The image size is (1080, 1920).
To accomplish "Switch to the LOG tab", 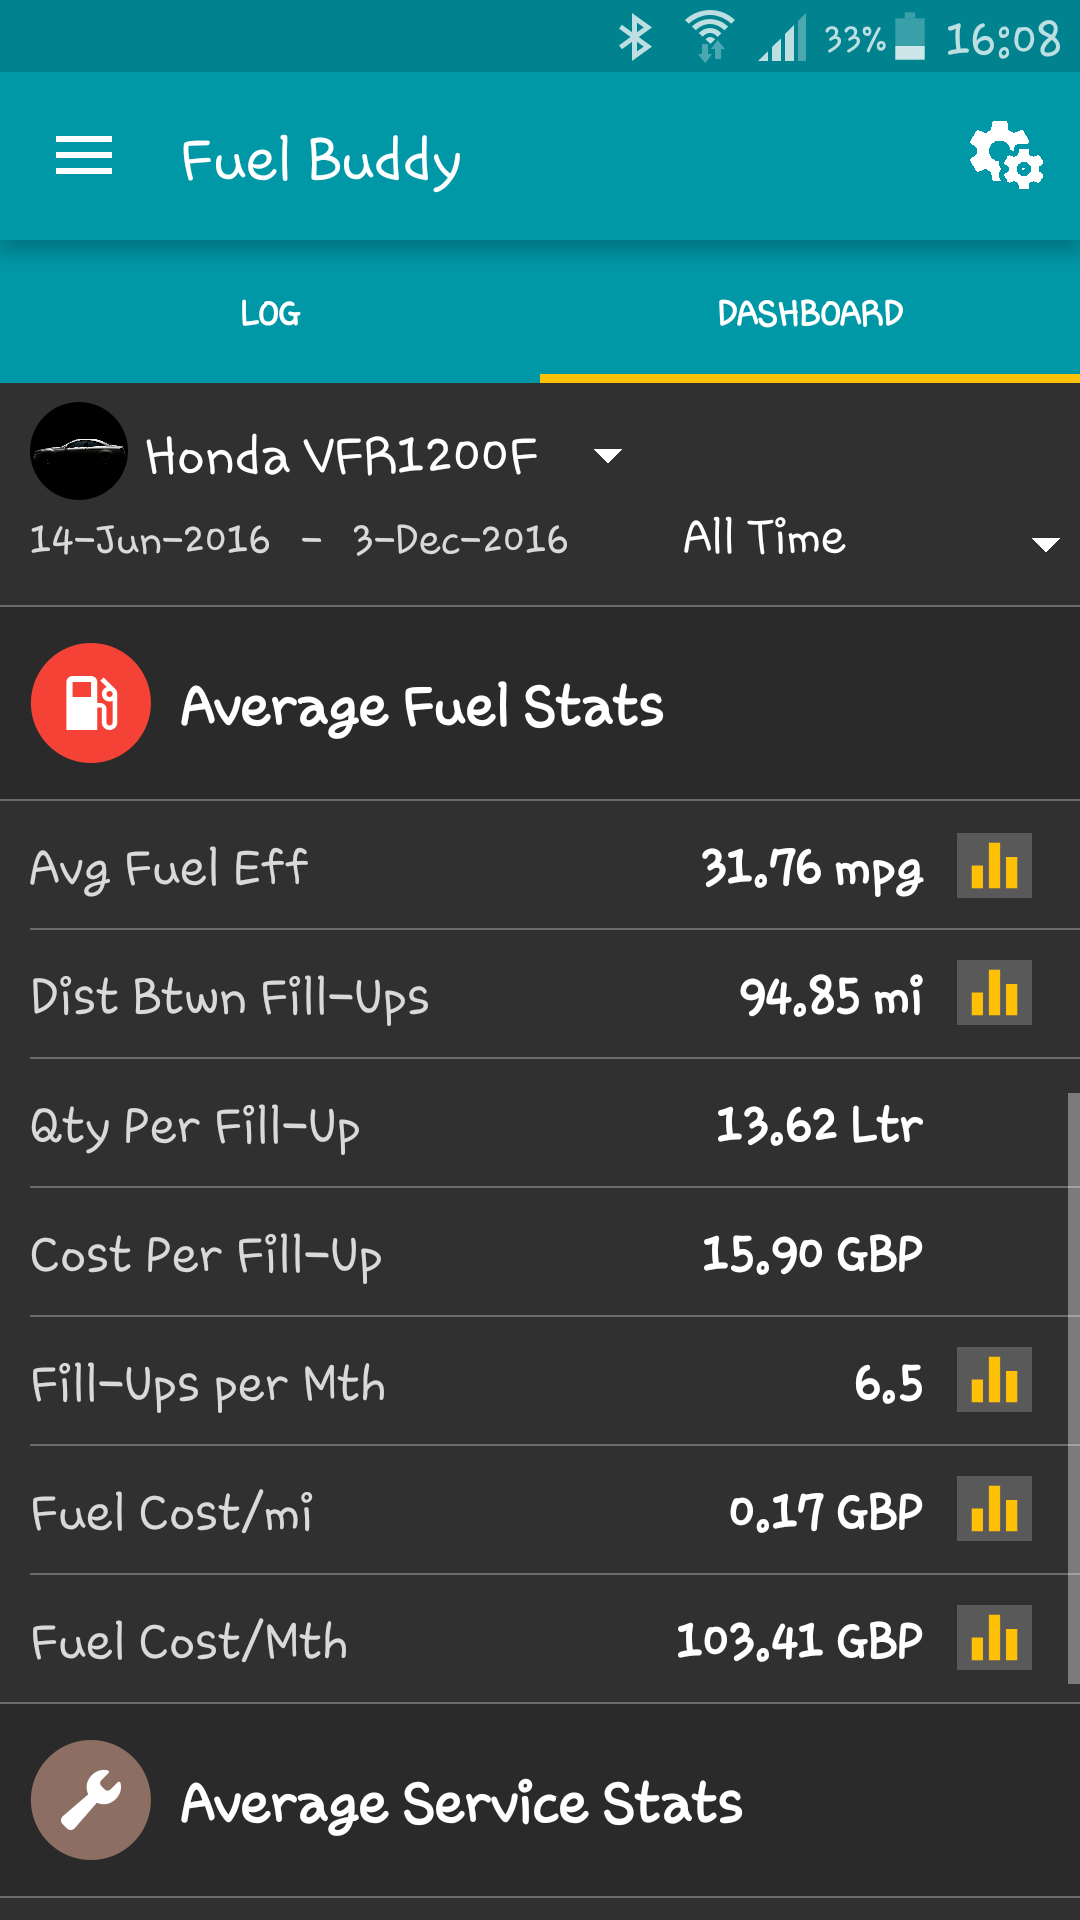I will click(270, 313).
